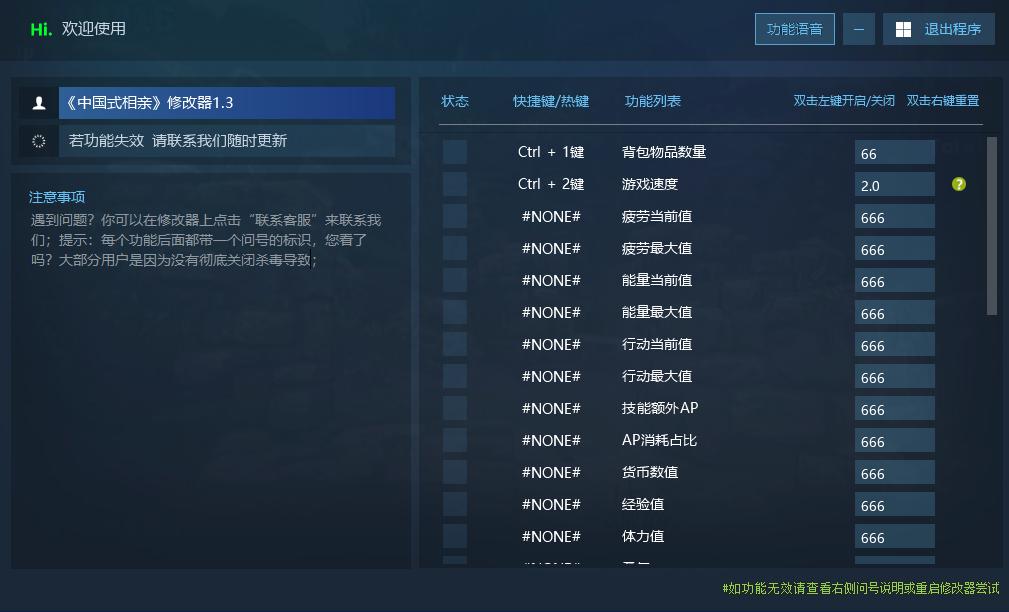1009x612 pixels.
Task: Click the 注意事项 heading
Action: click(57, 197)
